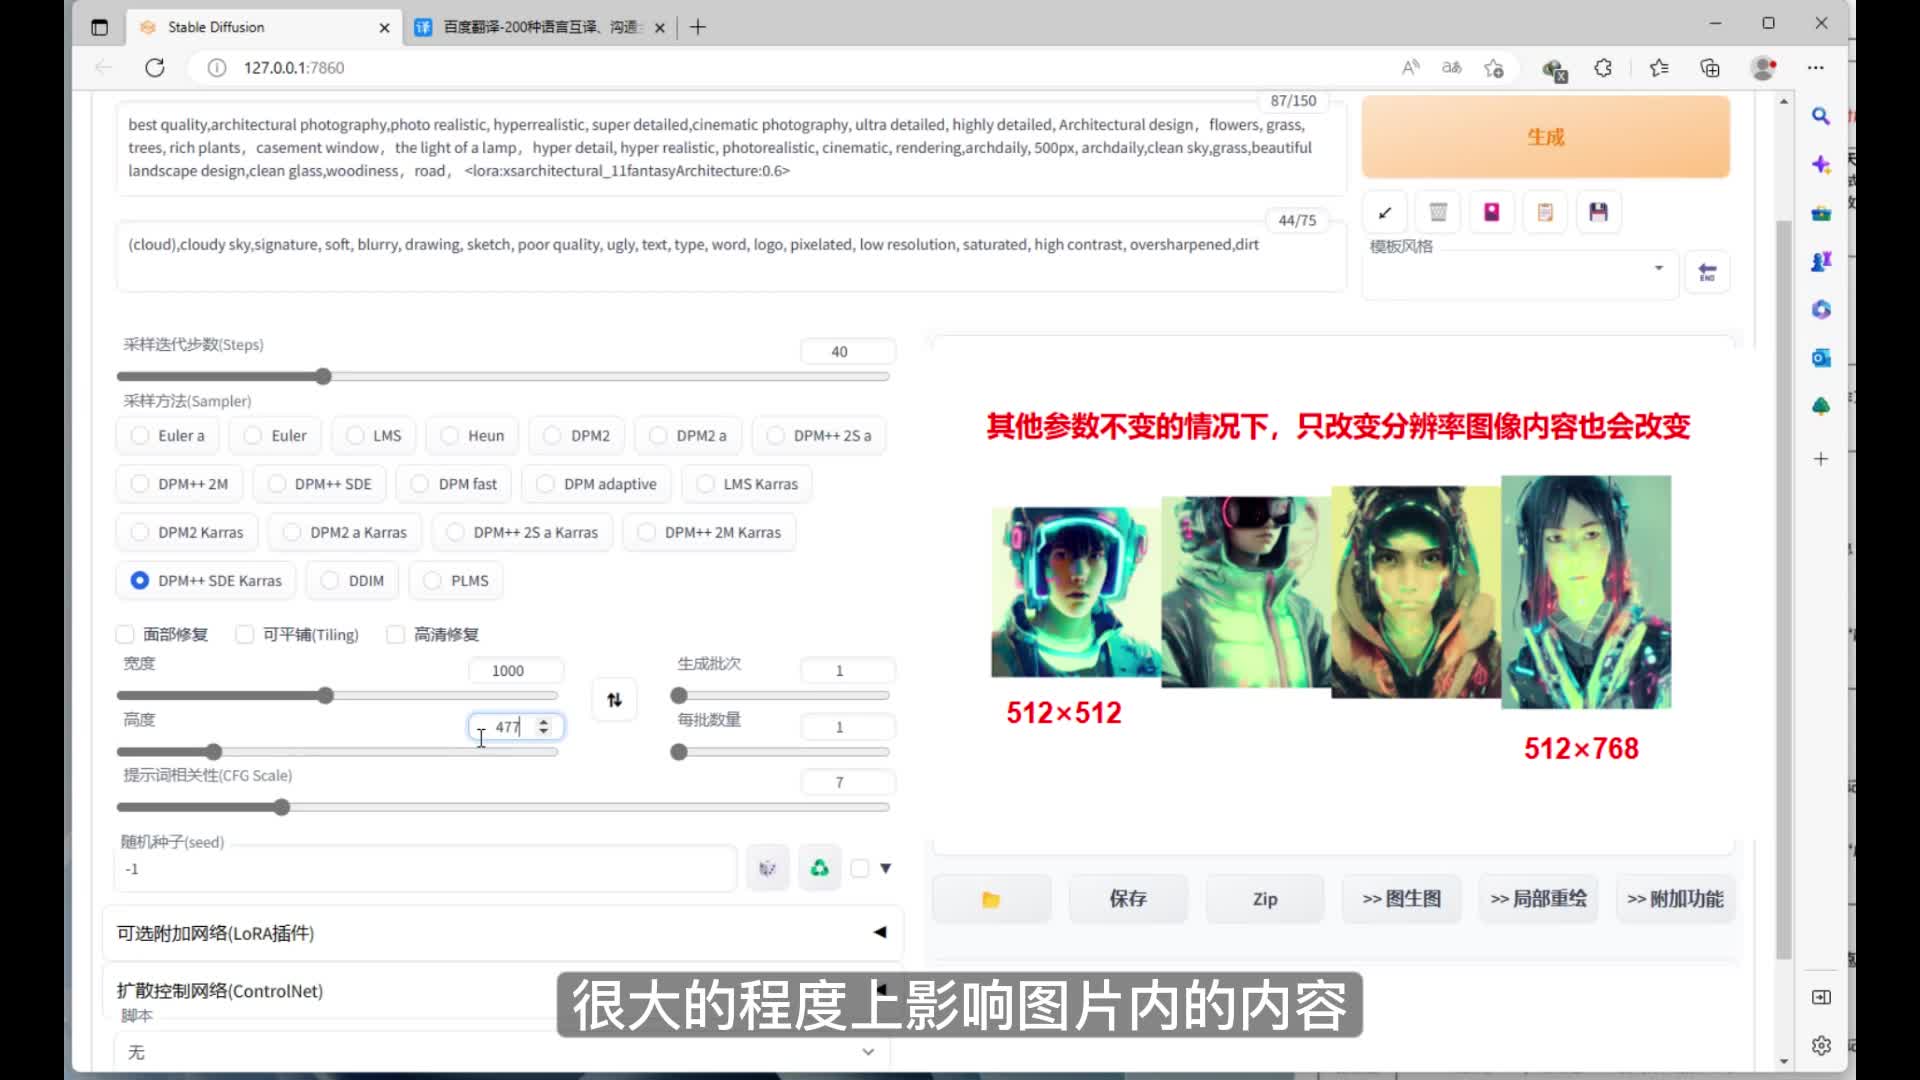Click the pink show extra networks icon
1920x1080 pixels.
coord(1491,212)
